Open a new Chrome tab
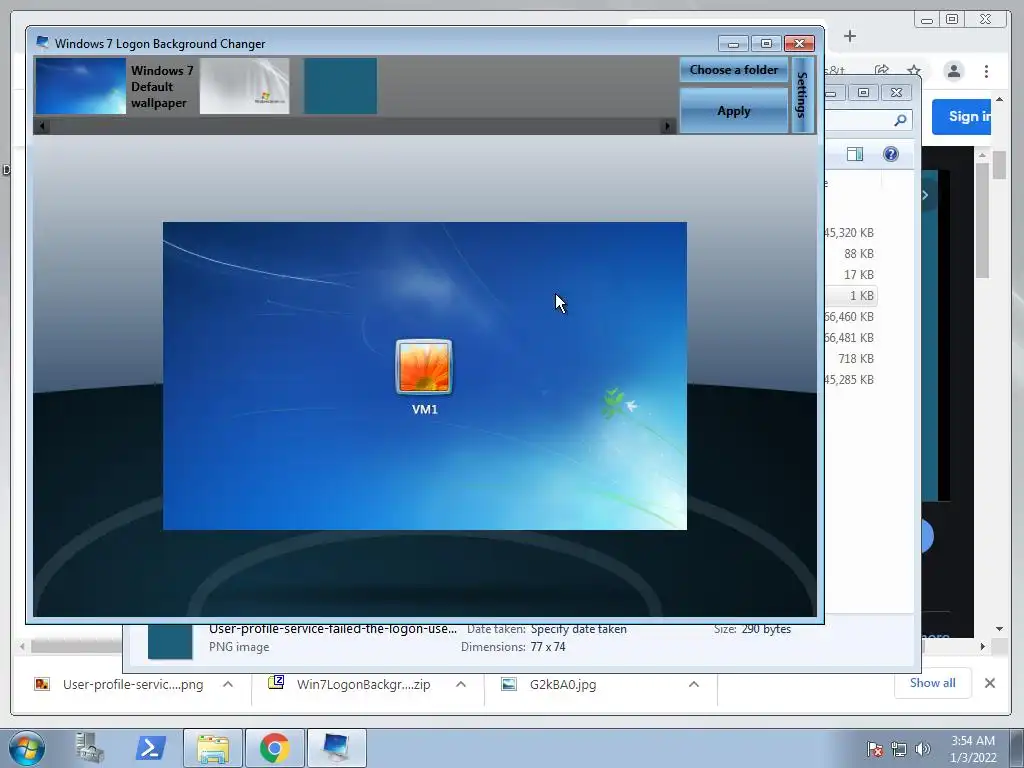 [850, 37]
